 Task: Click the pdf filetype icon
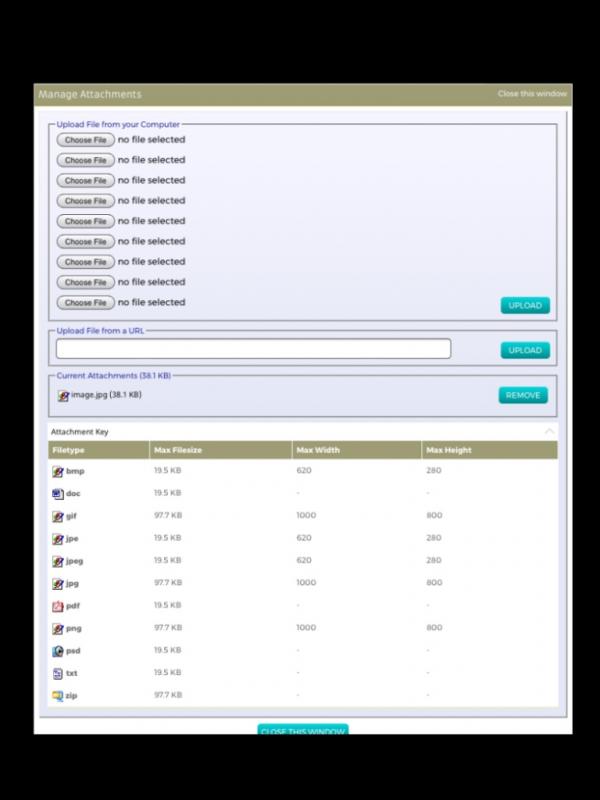[58, 606]
